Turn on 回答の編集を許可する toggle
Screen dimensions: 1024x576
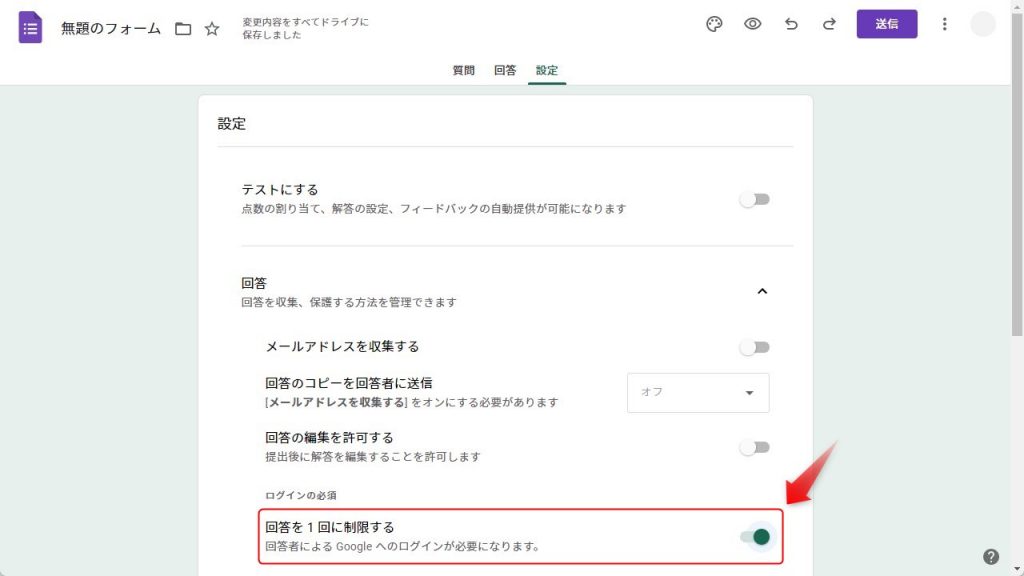tap(755, 447)
